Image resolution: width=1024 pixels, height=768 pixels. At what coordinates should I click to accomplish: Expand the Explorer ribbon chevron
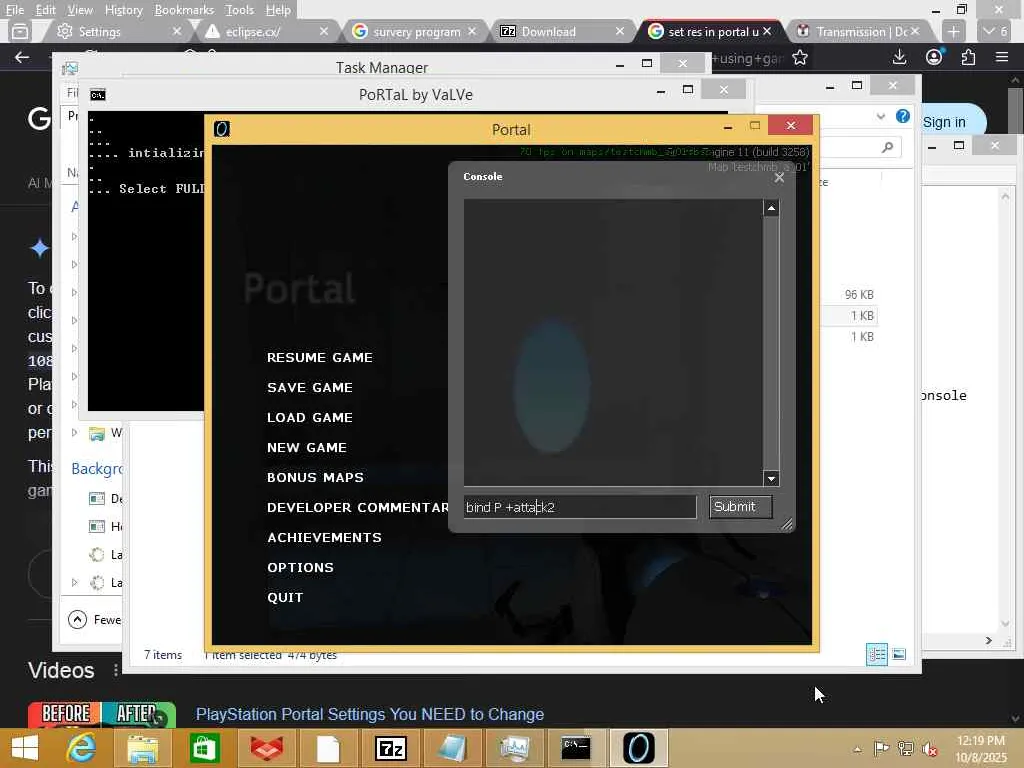pos(880,116)
